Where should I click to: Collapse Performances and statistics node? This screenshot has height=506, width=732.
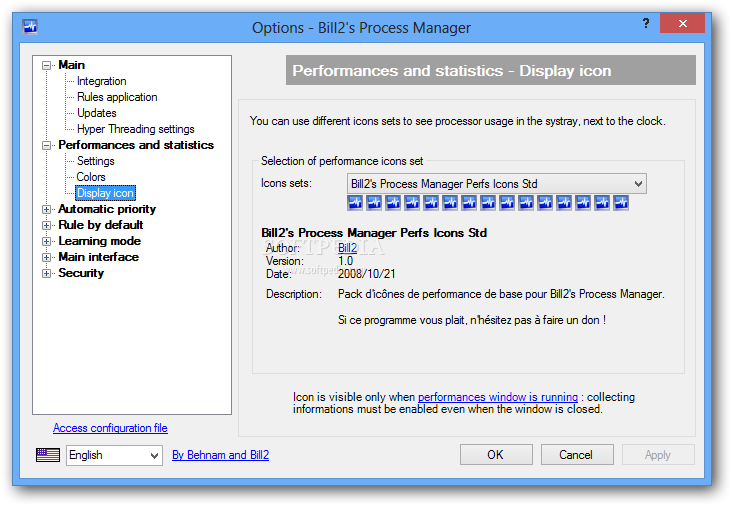(46, 146)
